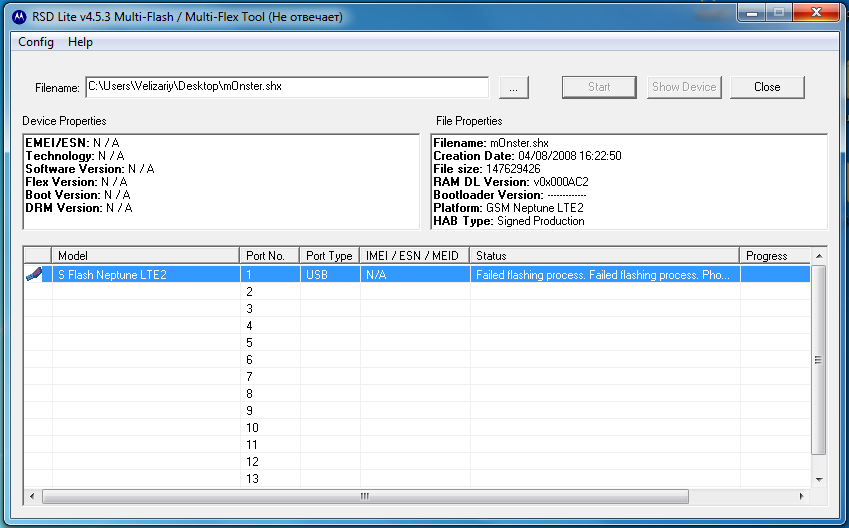This screenshot has width=849, height=528.
Task: Click the horizontal scrollbar thumb
Action: click(x=365, y=496)
